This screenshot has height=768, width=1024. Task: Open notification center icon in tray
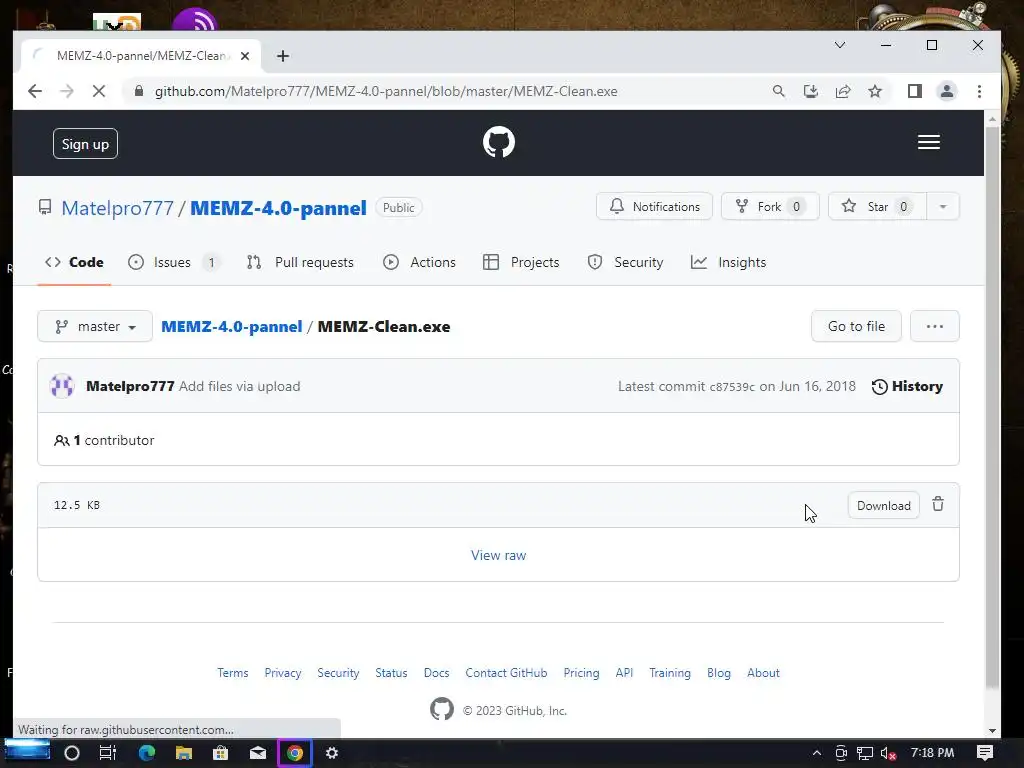(x=985, y=753)
